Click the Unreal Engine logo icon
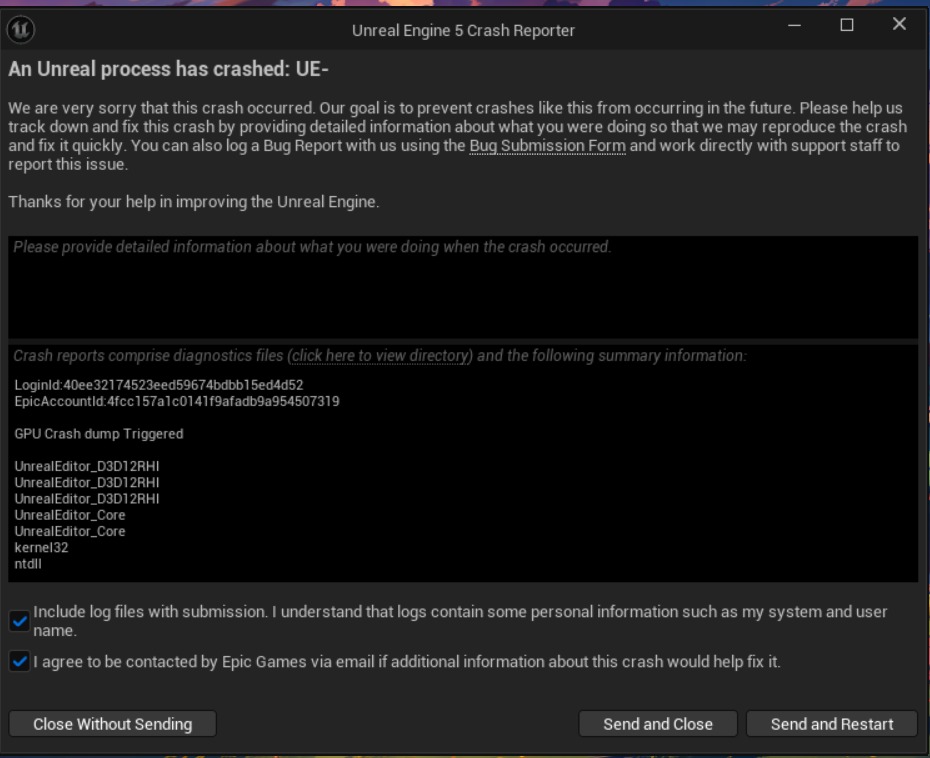 pos(21,29)
